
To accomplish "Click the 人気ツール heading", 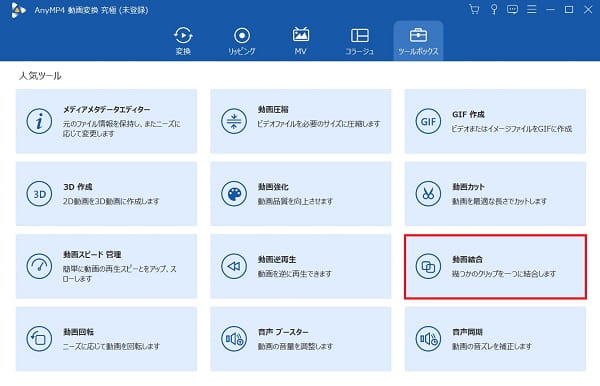I will tap(40, 76).
